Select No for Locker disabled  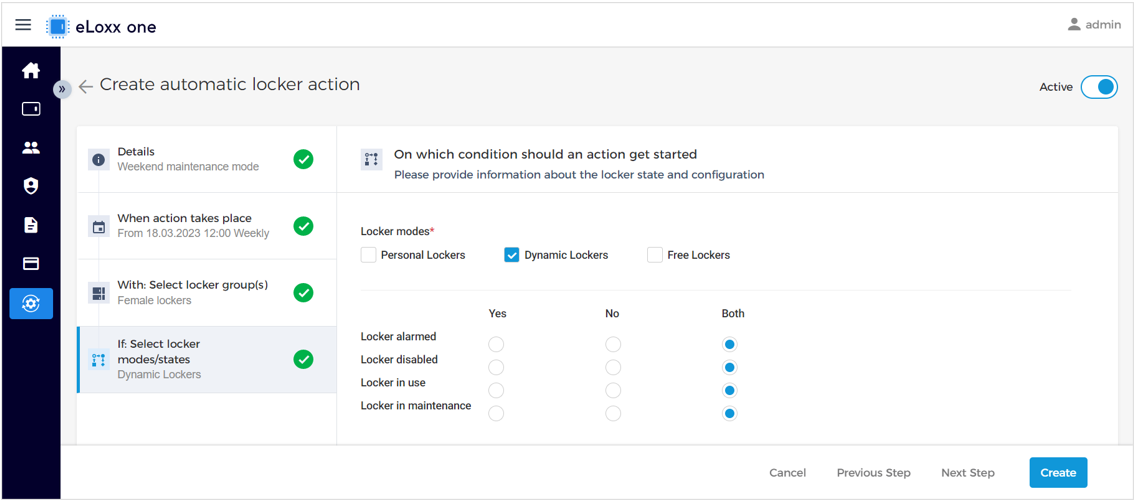pos(613,367)
